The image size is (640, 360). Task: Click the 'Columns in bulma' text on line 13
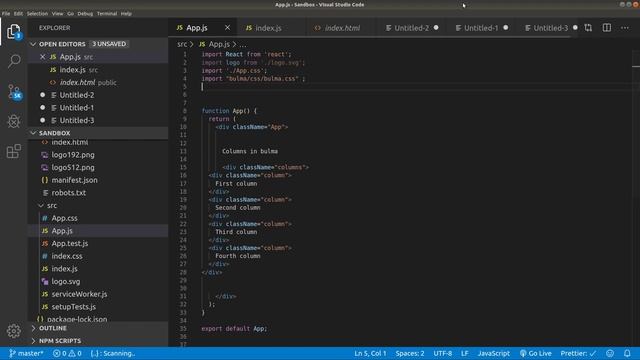click(250, 151)
